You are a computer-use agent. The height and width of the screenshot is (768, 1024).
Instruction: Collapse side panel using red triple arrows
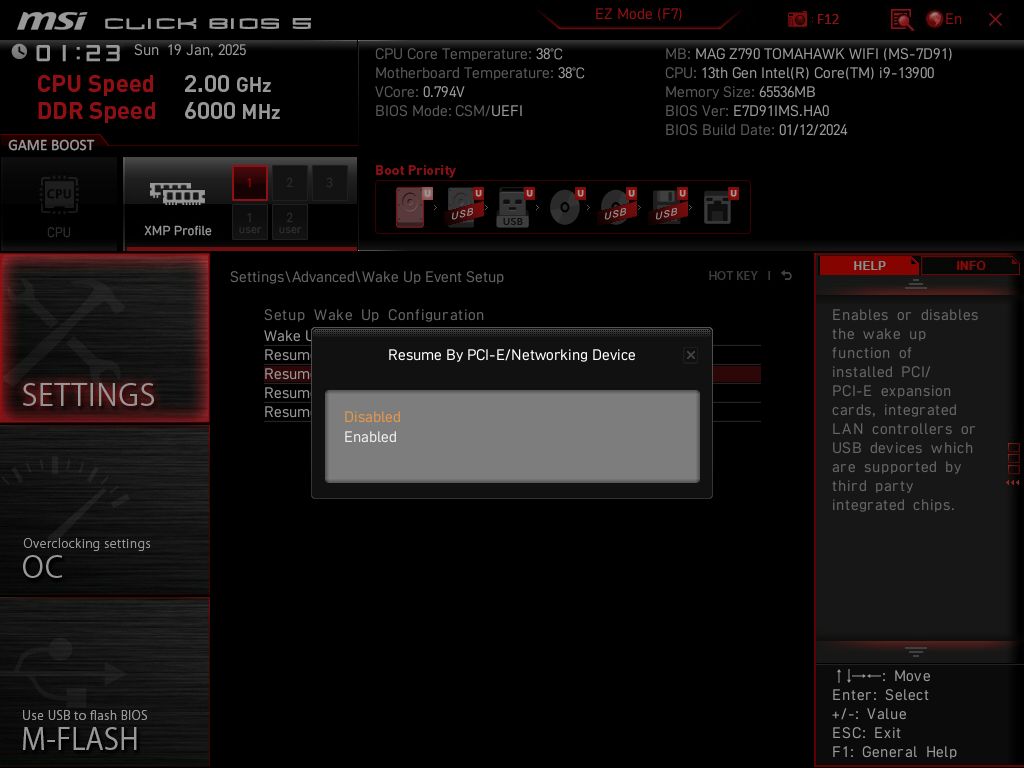[x=1013, y=483]
